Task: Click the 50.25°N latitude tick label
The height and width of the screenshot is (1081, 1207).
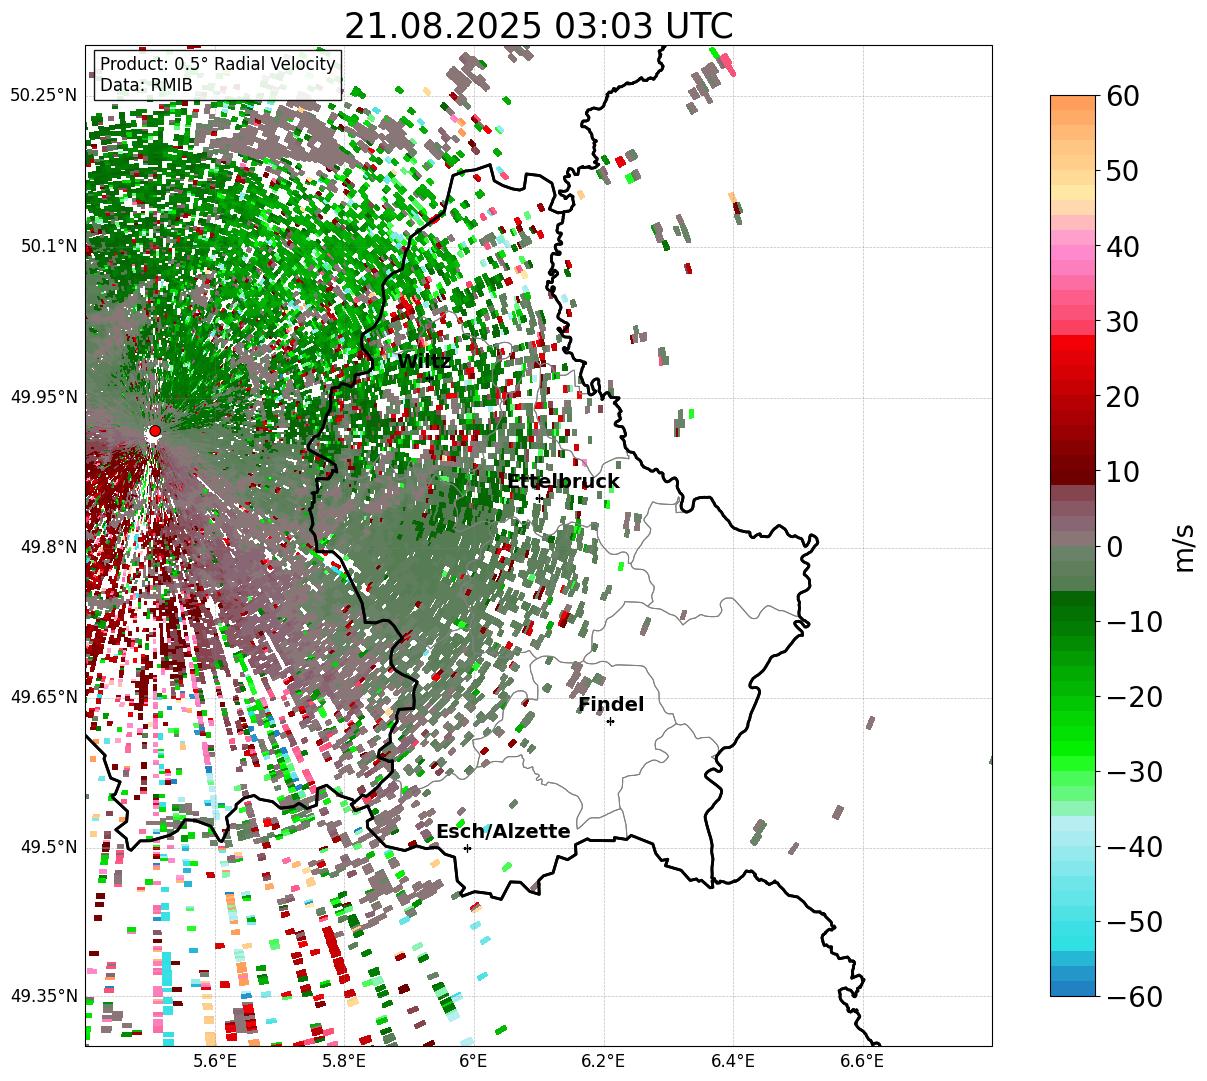Action: [x=44, y=95]
